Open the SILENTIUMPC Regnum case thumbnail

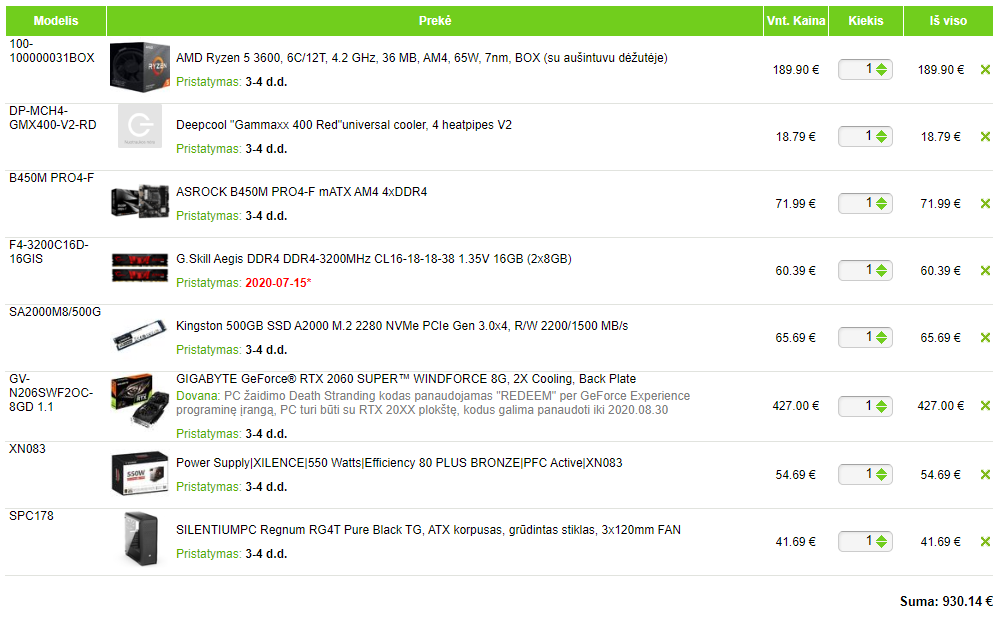(141, 539)
